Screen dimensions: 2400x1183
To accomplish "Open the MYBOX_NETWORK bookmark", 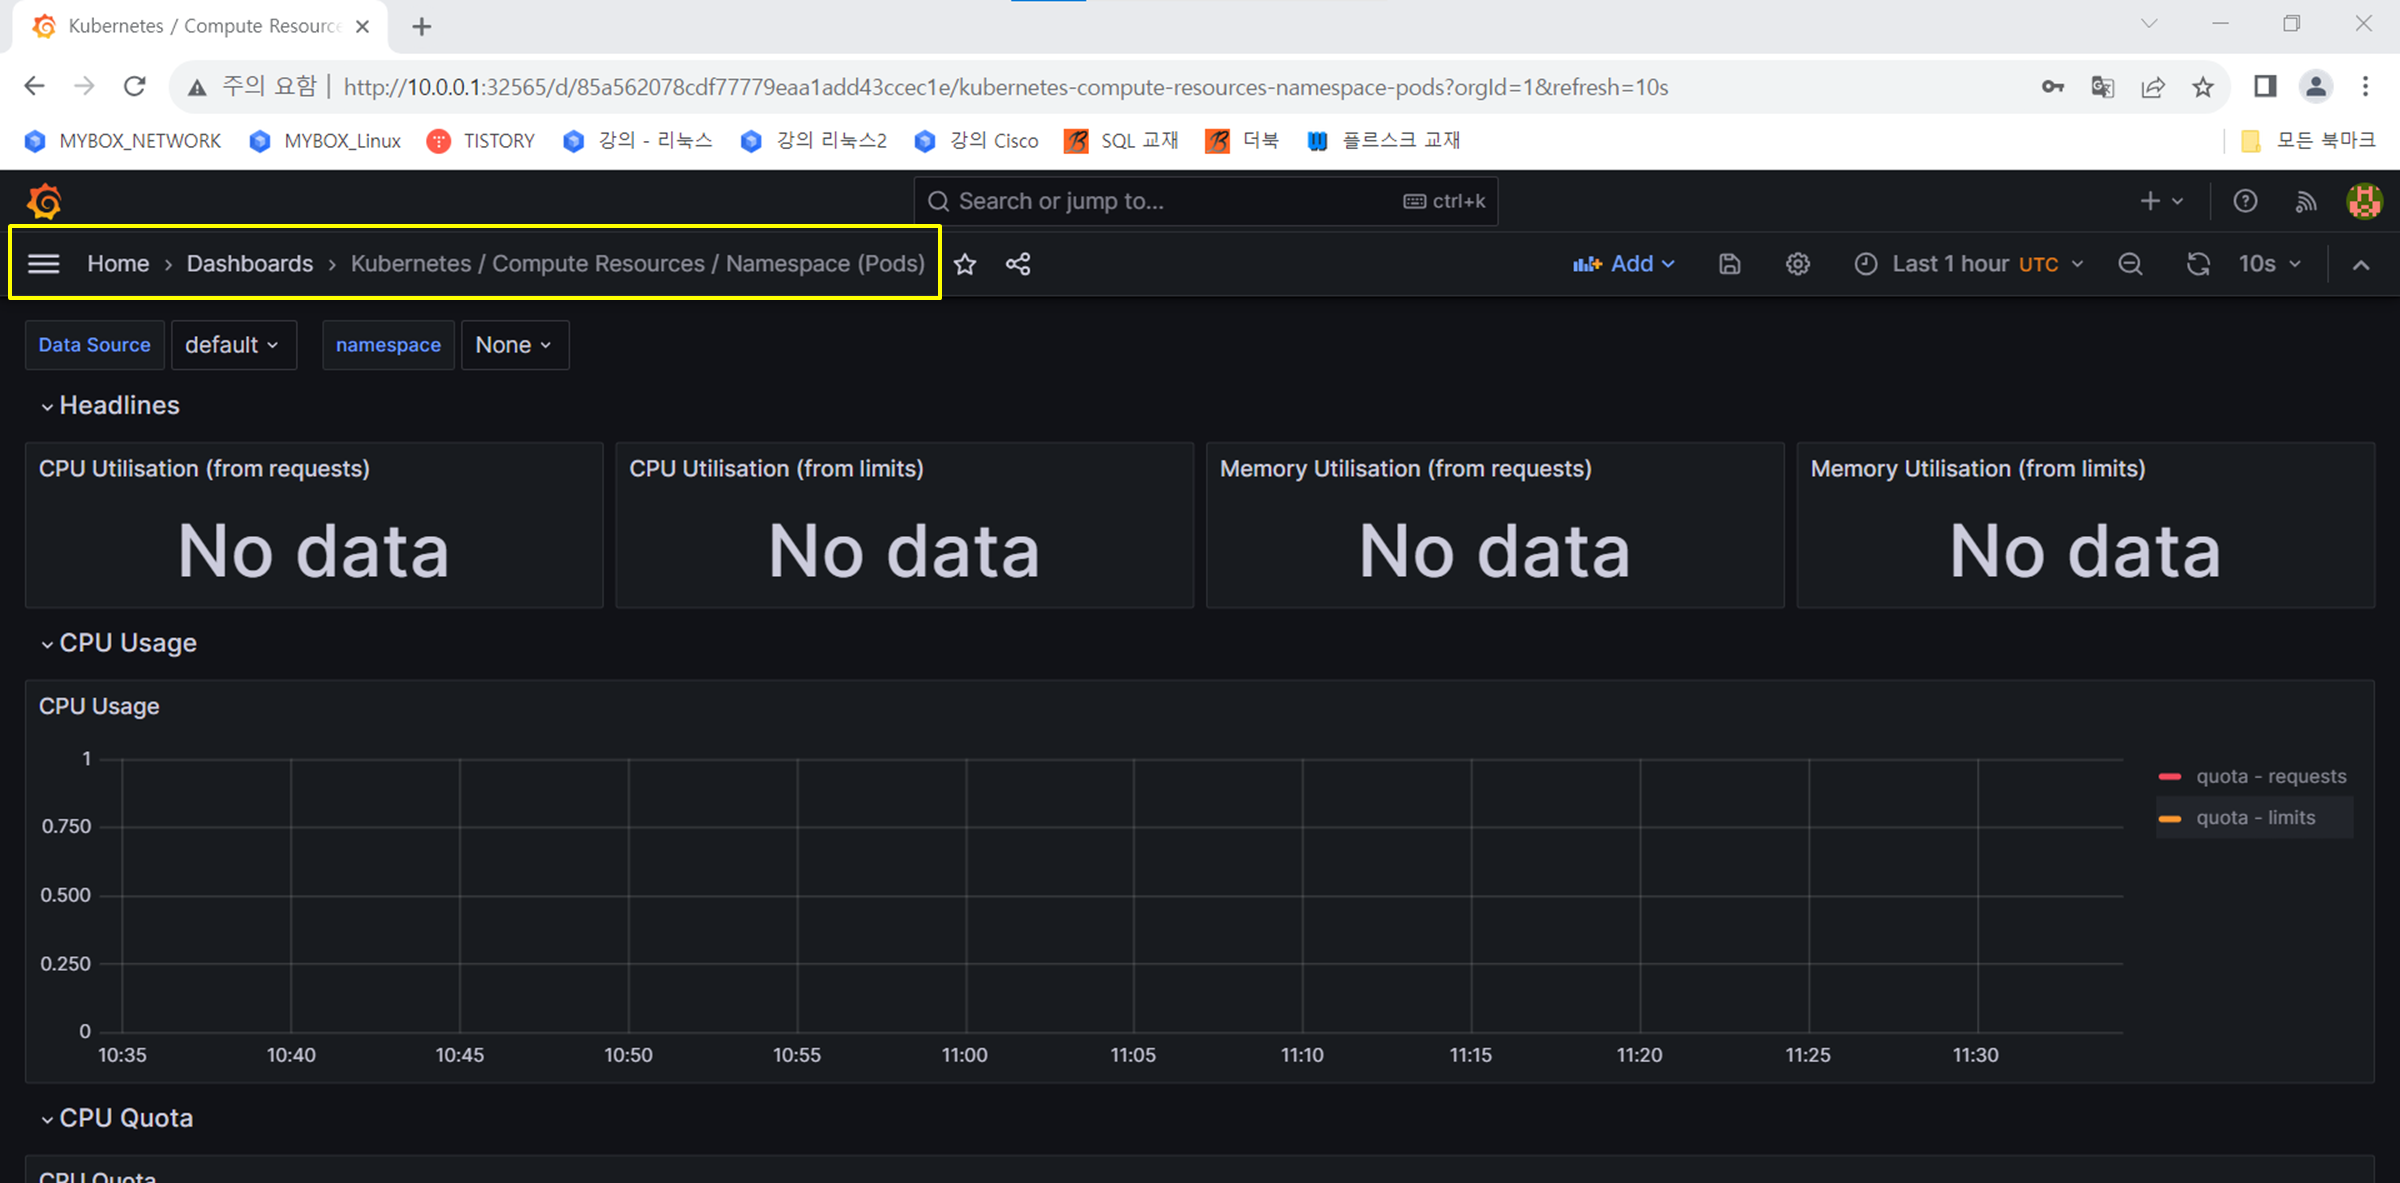I will click(123, 141).
